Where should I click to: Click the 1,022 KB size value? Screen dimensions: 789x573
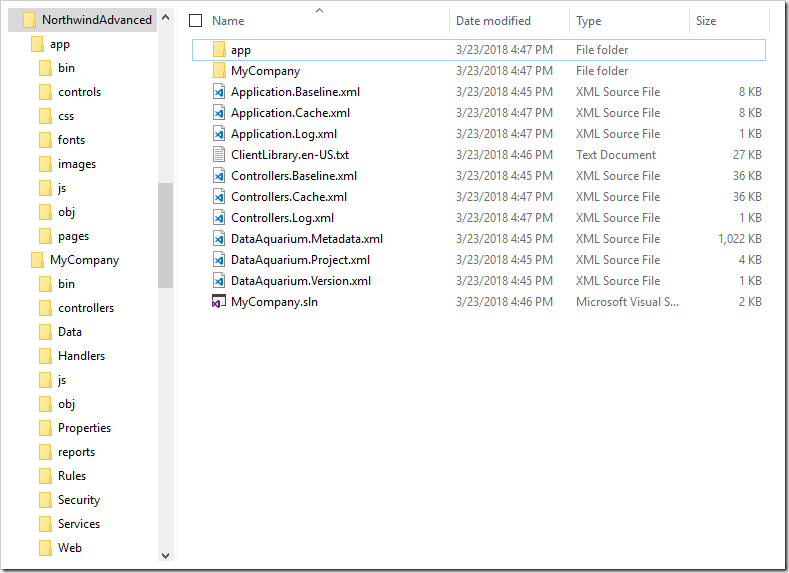tap(740, 238)
